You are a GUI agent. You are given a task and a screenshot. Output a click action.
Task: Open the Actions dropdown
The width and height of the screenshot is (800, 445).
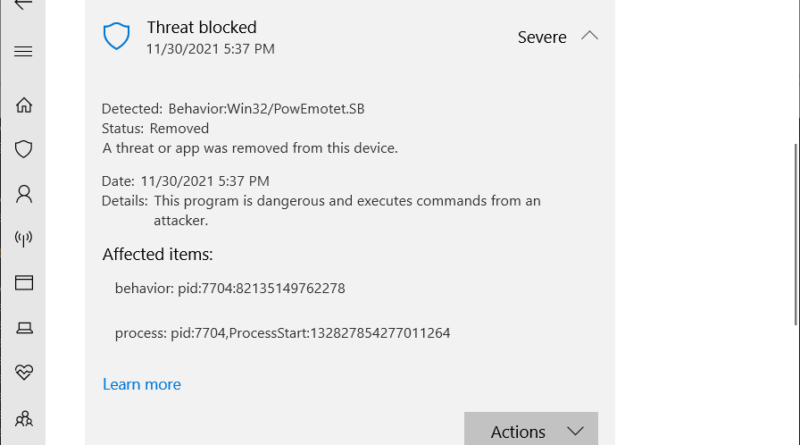(x=531, y=431)
